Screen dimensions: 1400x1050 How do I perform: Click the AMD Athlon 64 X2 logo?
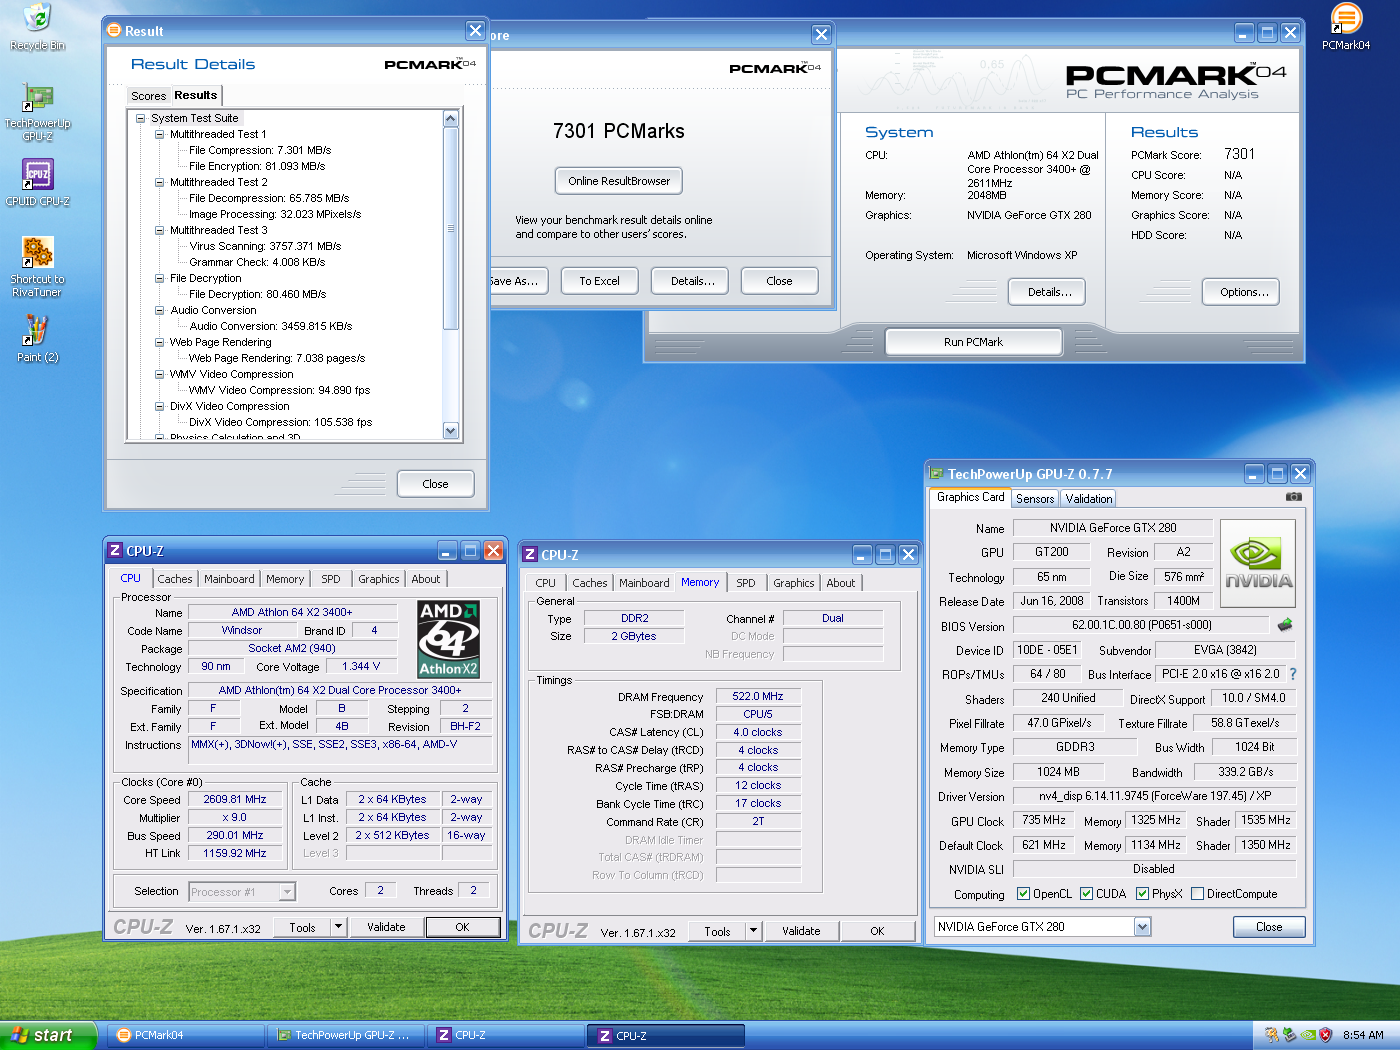[448, 639]
